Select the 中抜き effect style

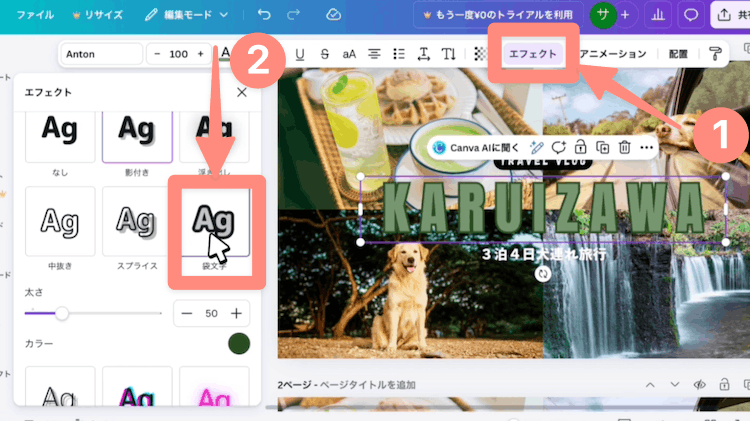click(x=60, y=222)
